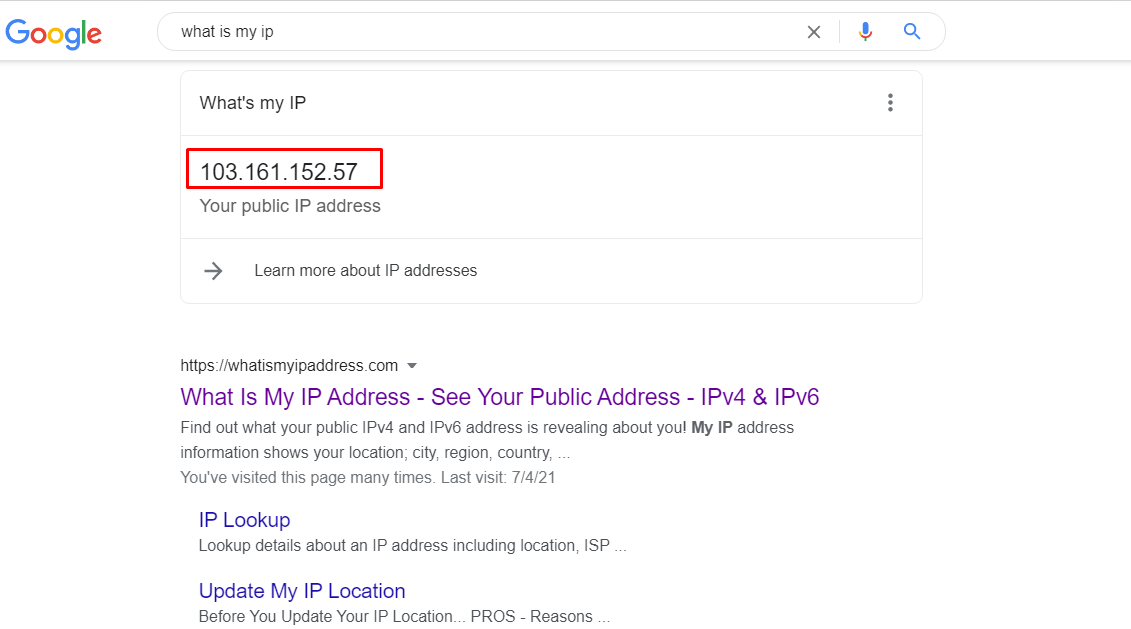Click the 'Your public IP address' label
Screen dimensions: 1131x629
290,206
